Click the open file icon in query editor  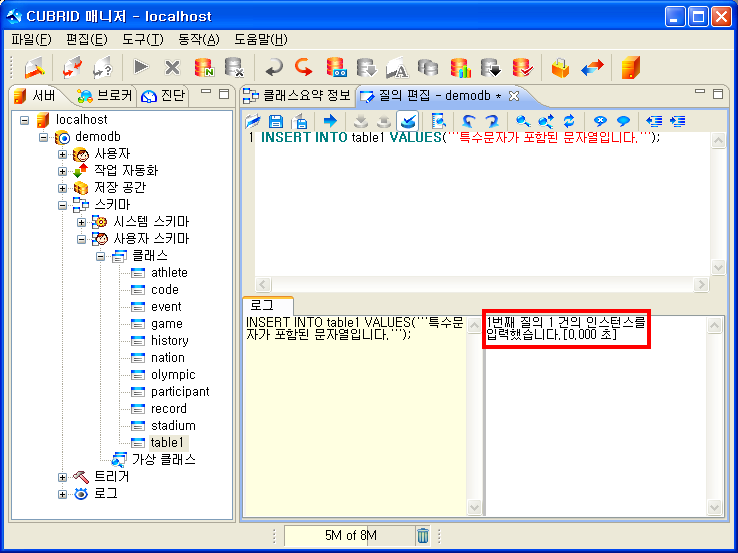255,121
